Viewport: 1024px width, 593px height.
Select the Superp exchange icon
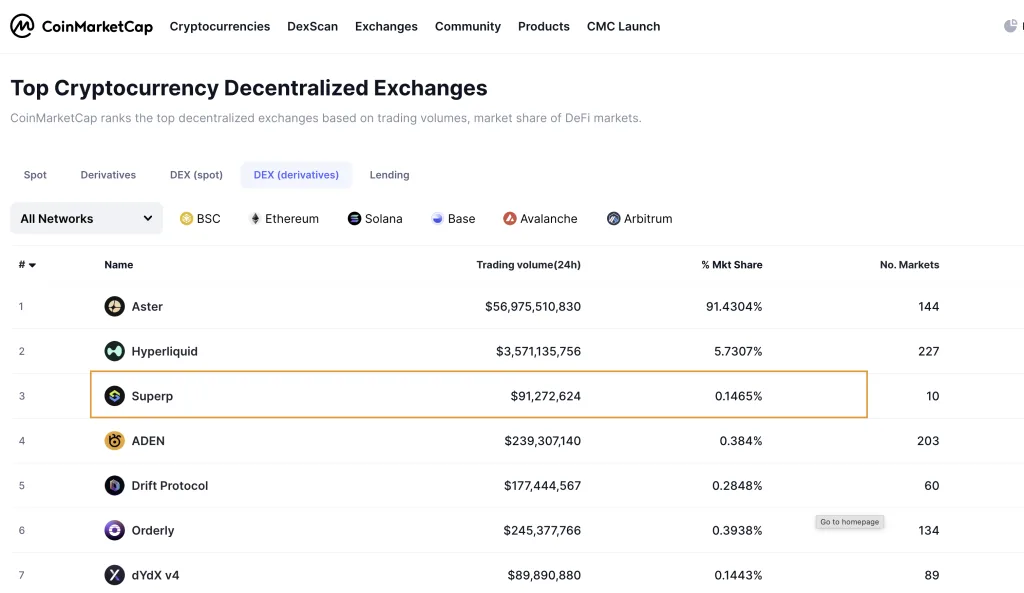[114, 396]
